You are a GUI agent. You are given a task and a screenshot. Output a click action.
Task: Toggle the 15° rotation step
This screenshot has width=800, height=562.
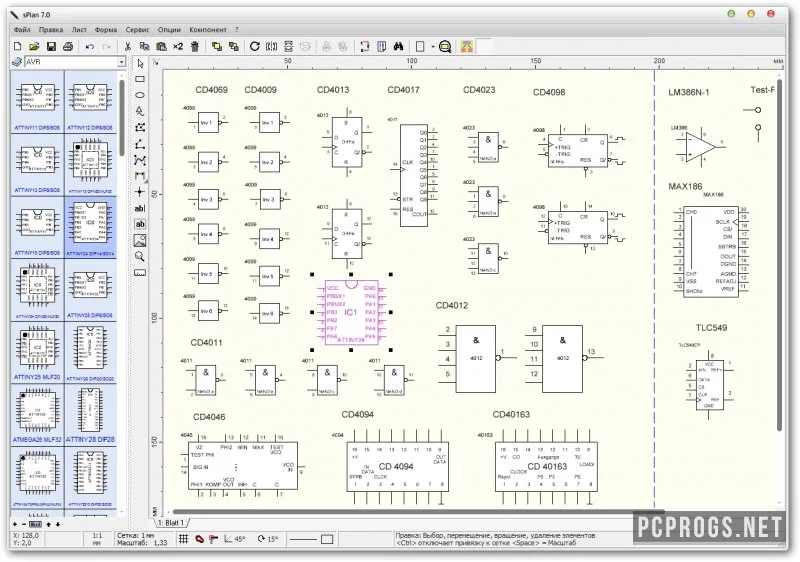click(x=268, y=539)
